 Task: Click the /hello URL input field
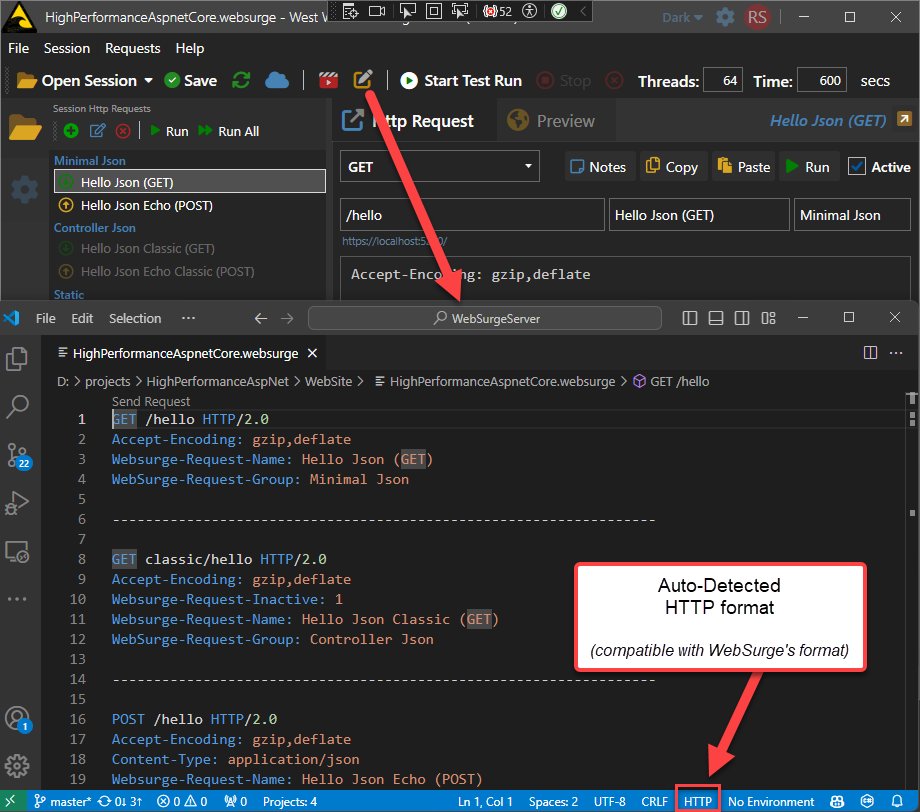(x=472, y=215)
